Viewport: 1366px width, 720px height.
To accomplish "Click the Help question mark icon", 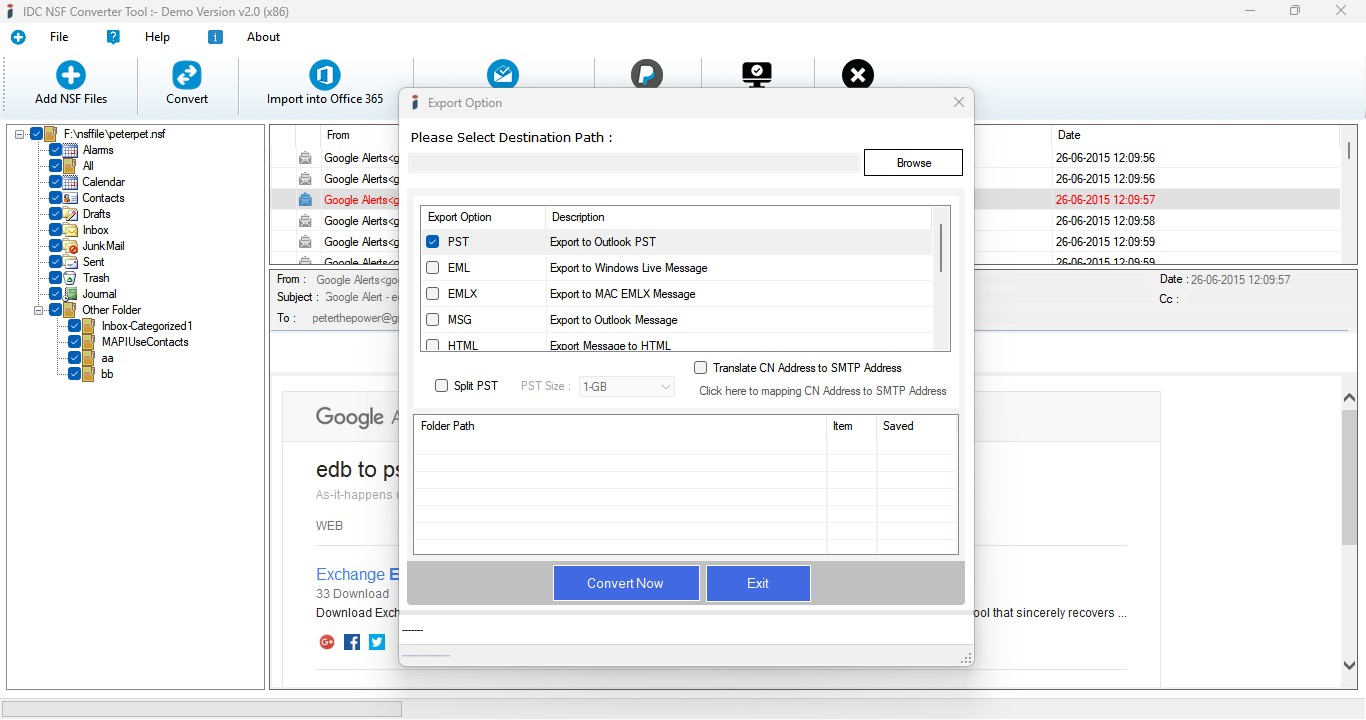I will click(x=113, y=37).
